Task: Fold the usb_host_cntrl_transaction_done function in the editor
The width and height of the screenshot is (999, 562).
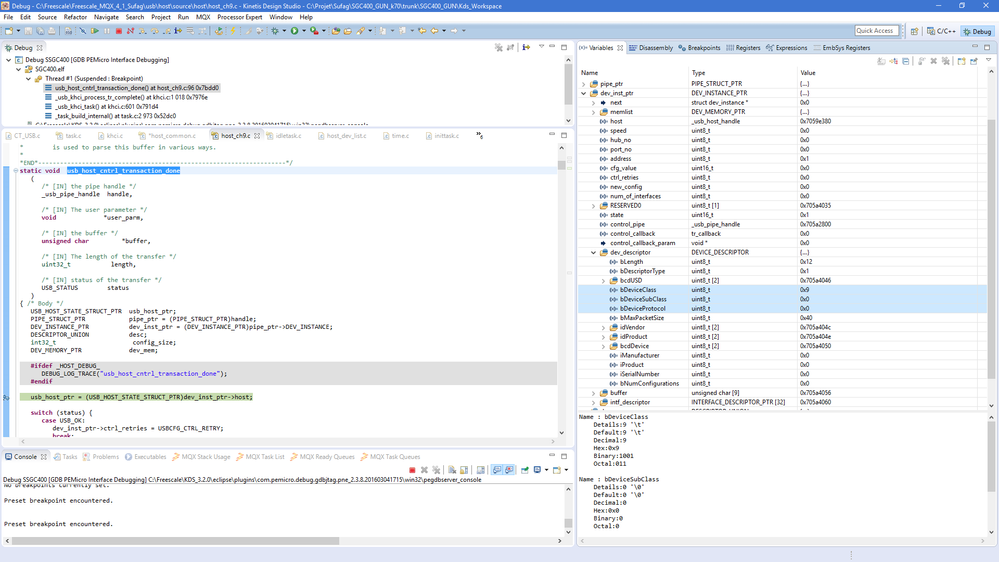Action: coord(15,171)
